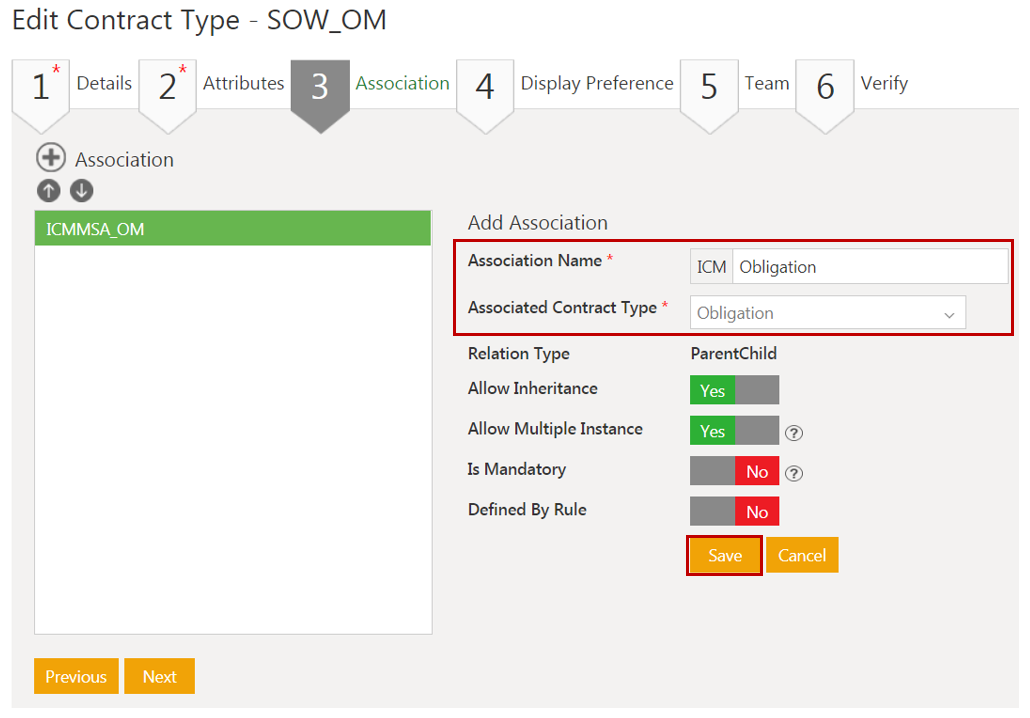Click the add Association plus icon
The image size is (1030, 718).
coord(50,158)
